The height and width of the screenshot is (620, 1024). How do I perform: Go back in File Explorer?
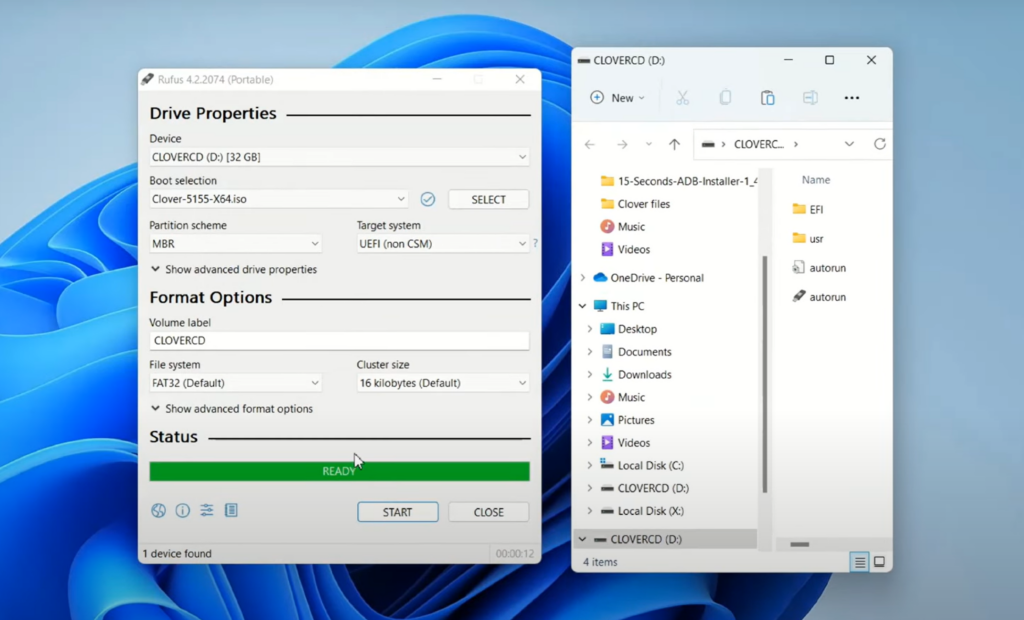(590, 144)
